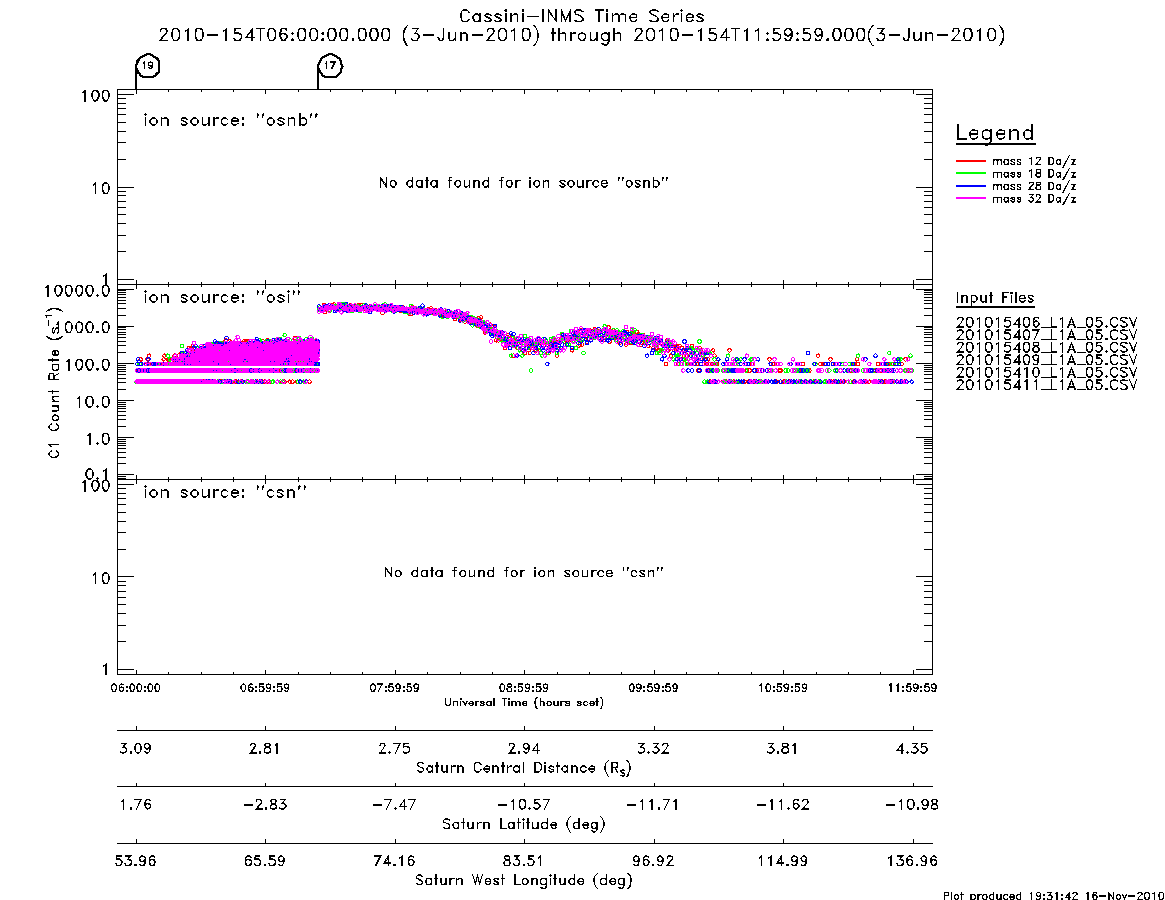Viewport: 1165px width, 900px height.
Task: Click the ion source "osi" panel label
Action: click(222, 297)
